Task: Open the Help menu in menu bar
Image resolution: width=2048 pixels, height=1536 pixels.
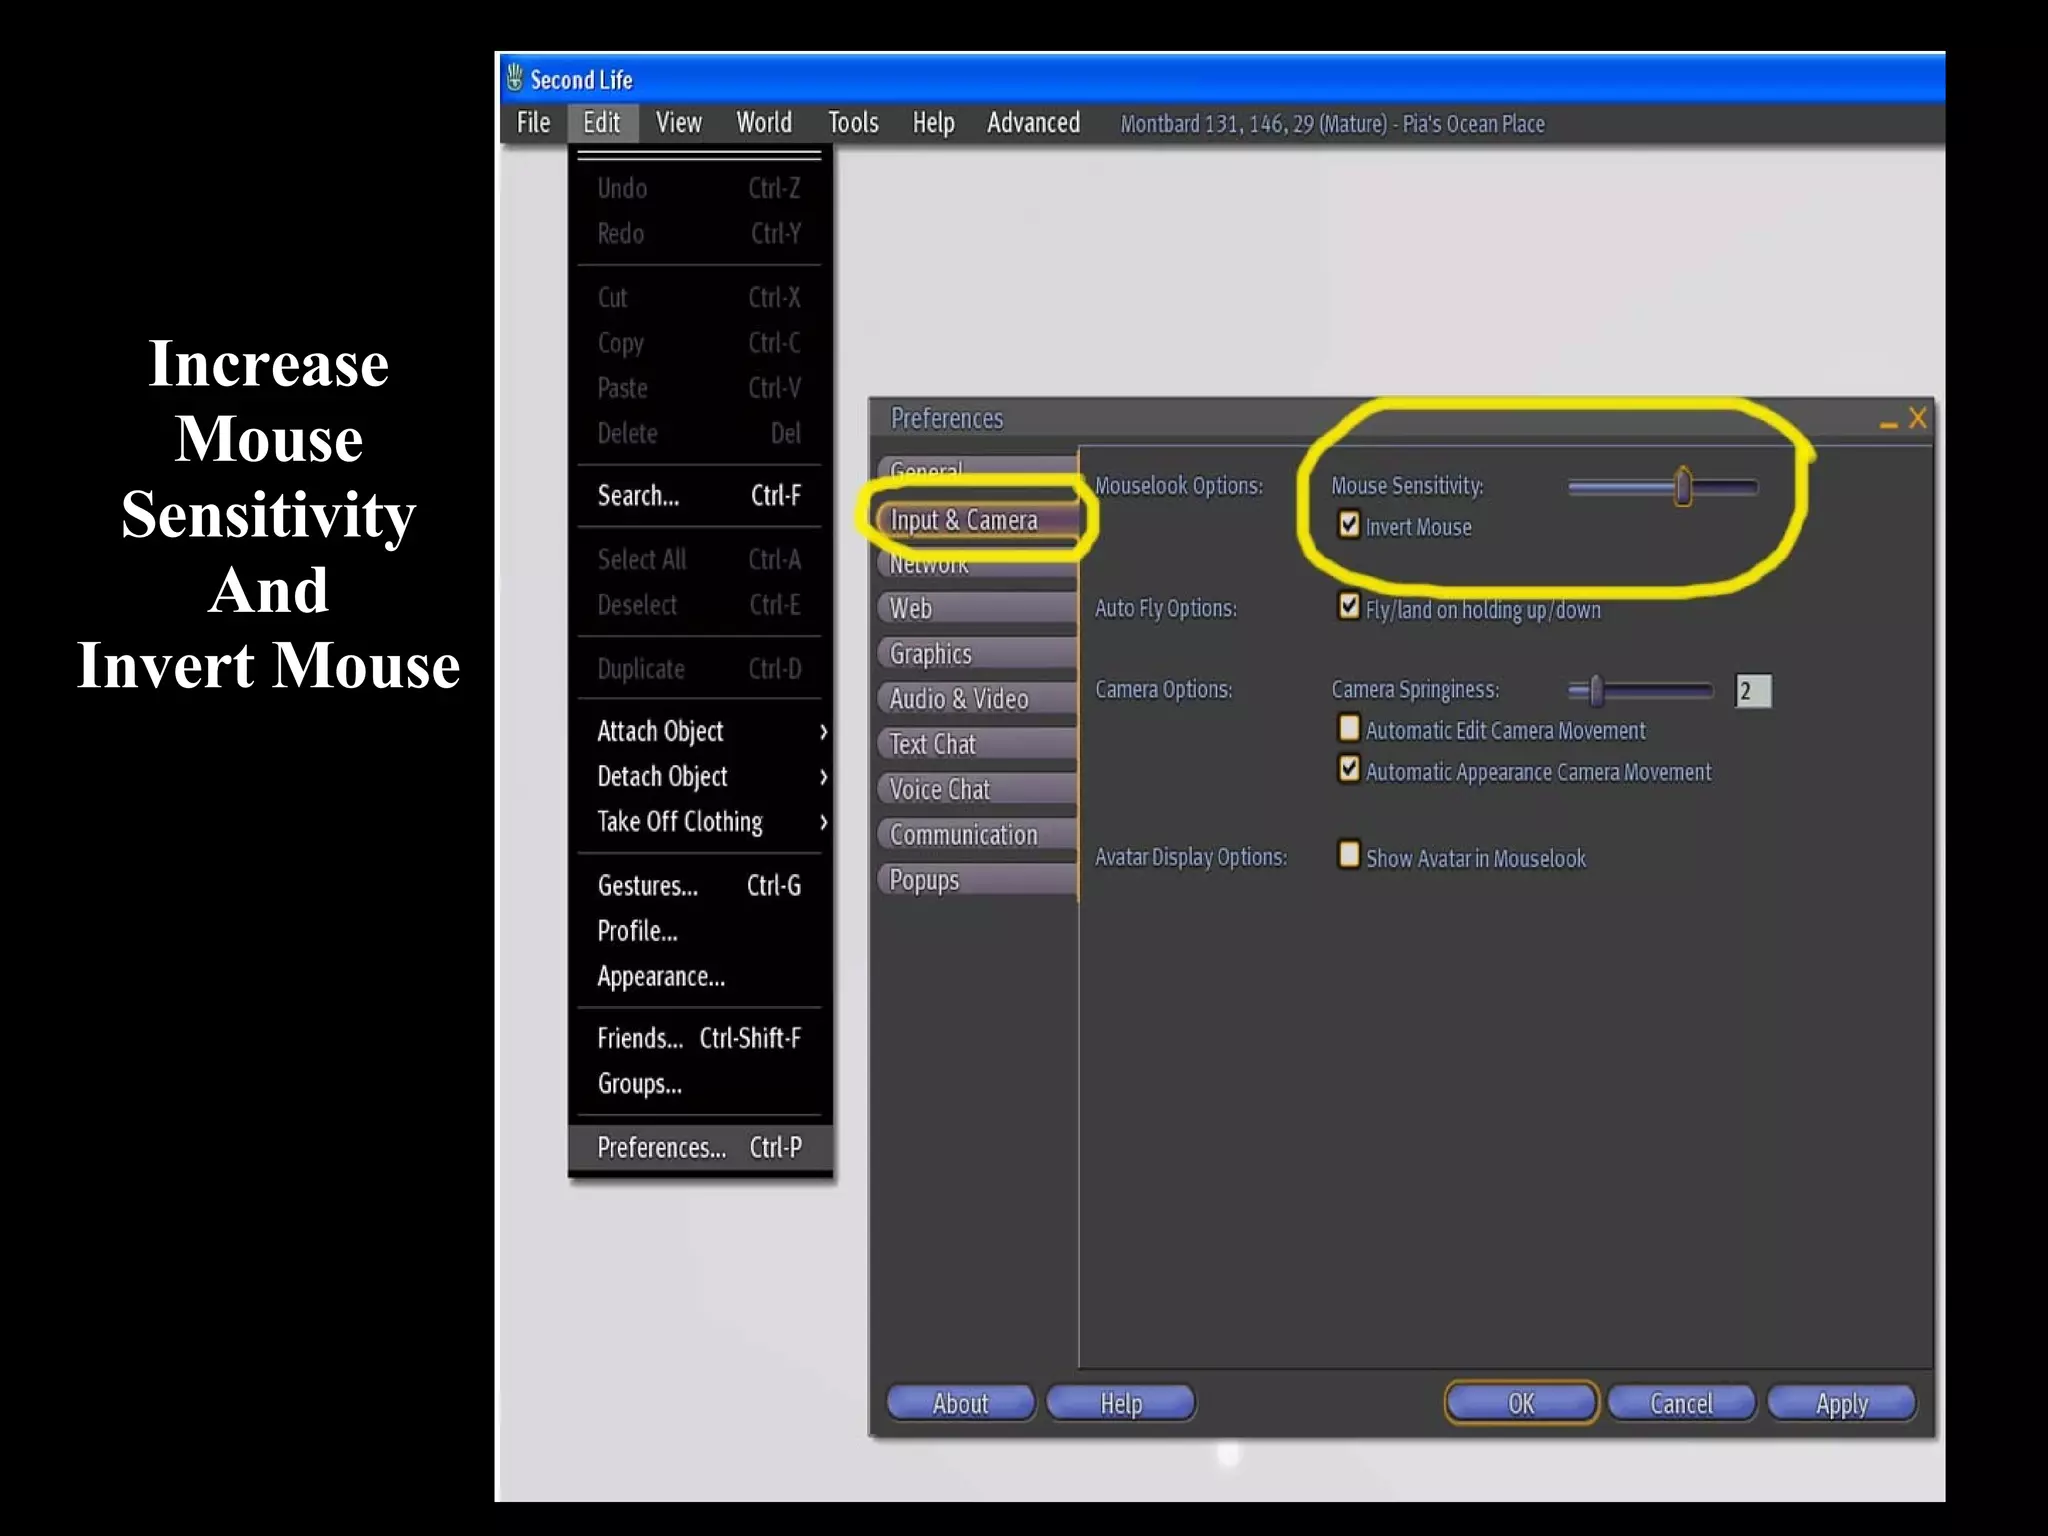Action: pos(933,123)
